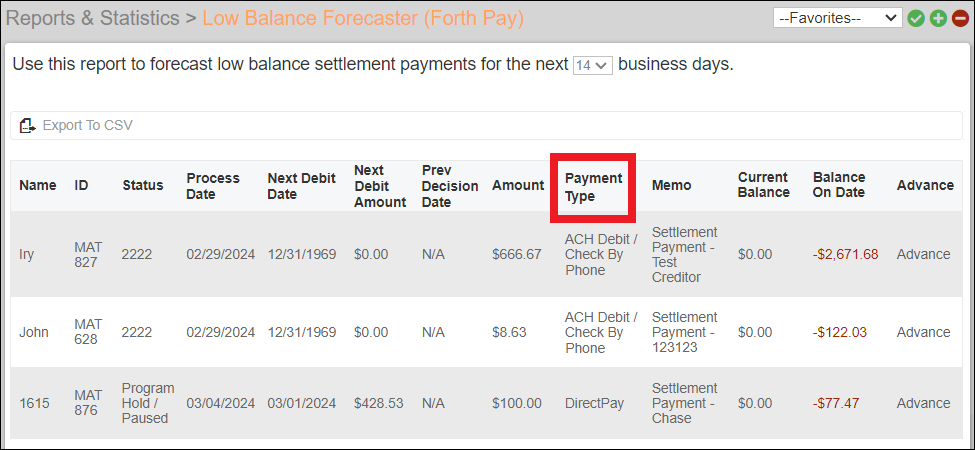Sort by the Payment Type column header
Image resolution: width=975 pixels, height=450 pixels.
(x=593, y=187)
